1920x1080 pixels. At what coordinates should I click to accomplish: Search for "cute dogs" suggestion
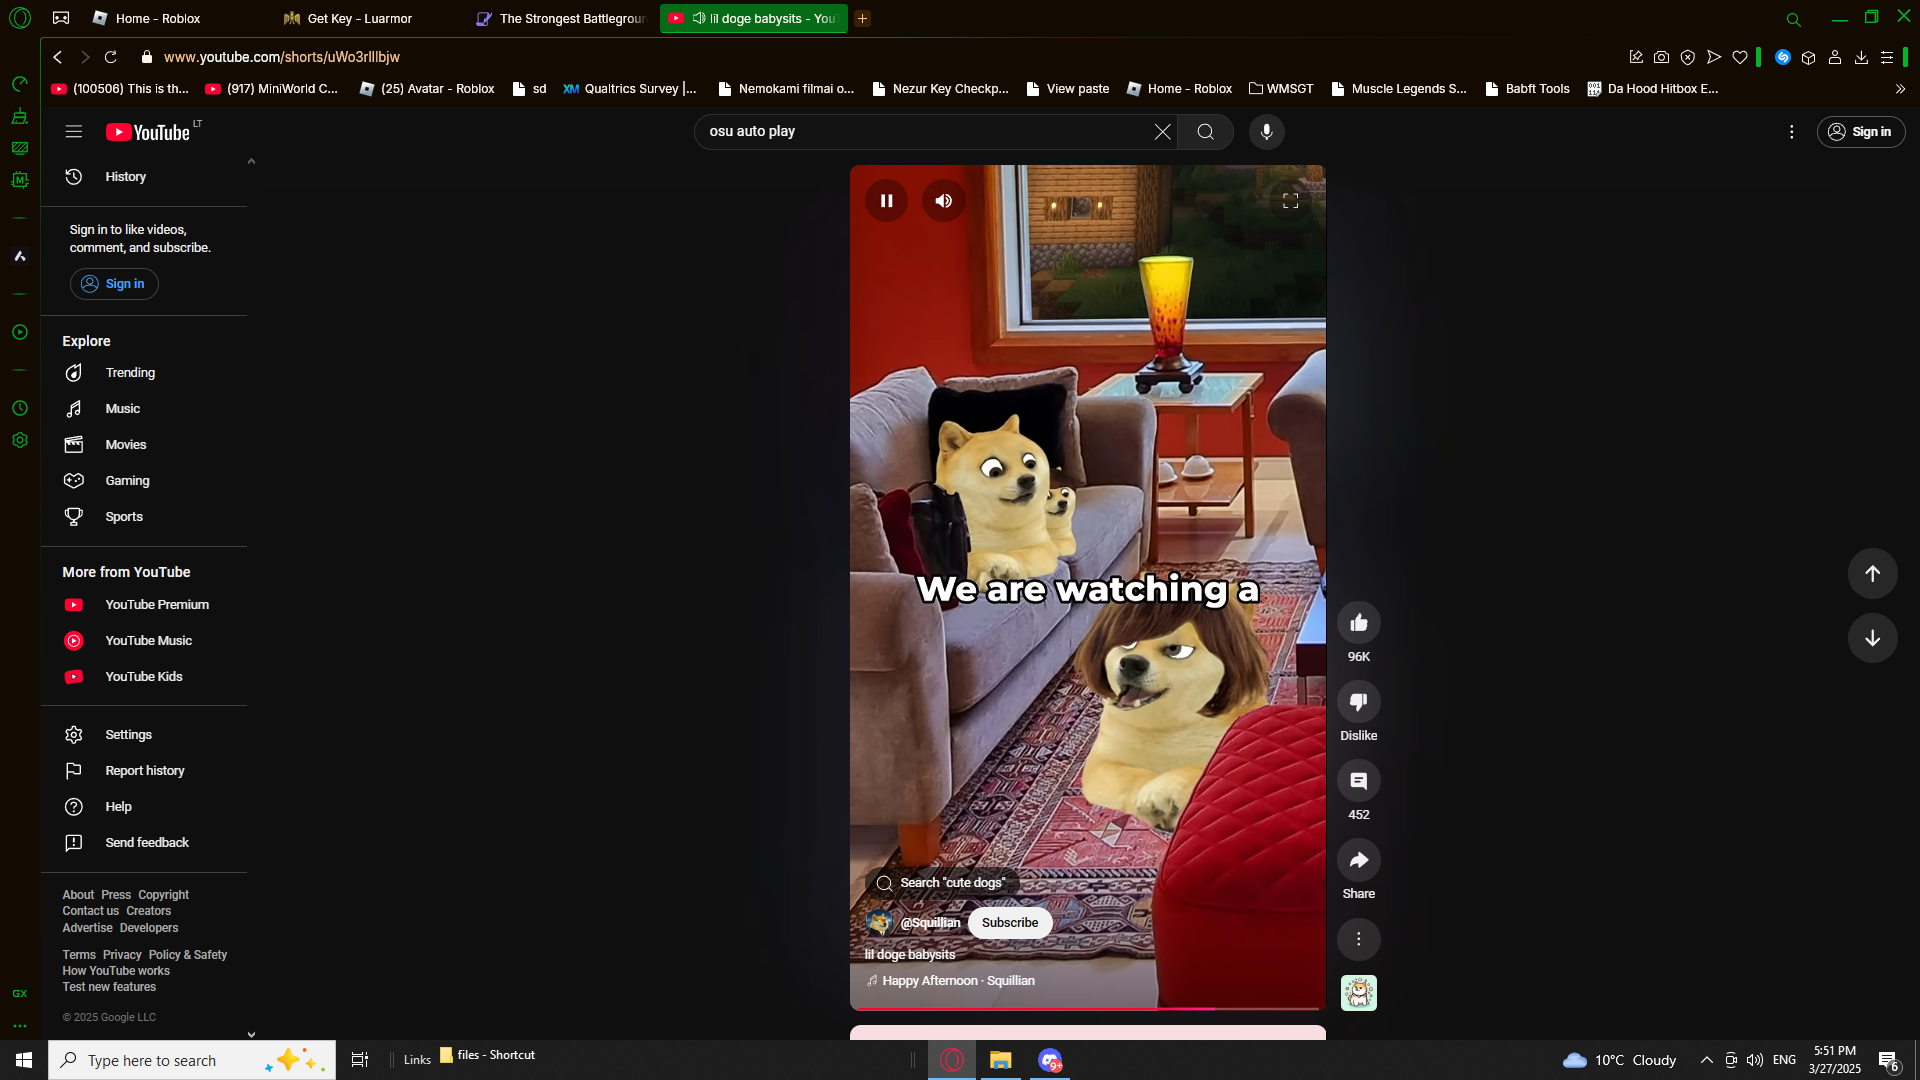point(941,883)
